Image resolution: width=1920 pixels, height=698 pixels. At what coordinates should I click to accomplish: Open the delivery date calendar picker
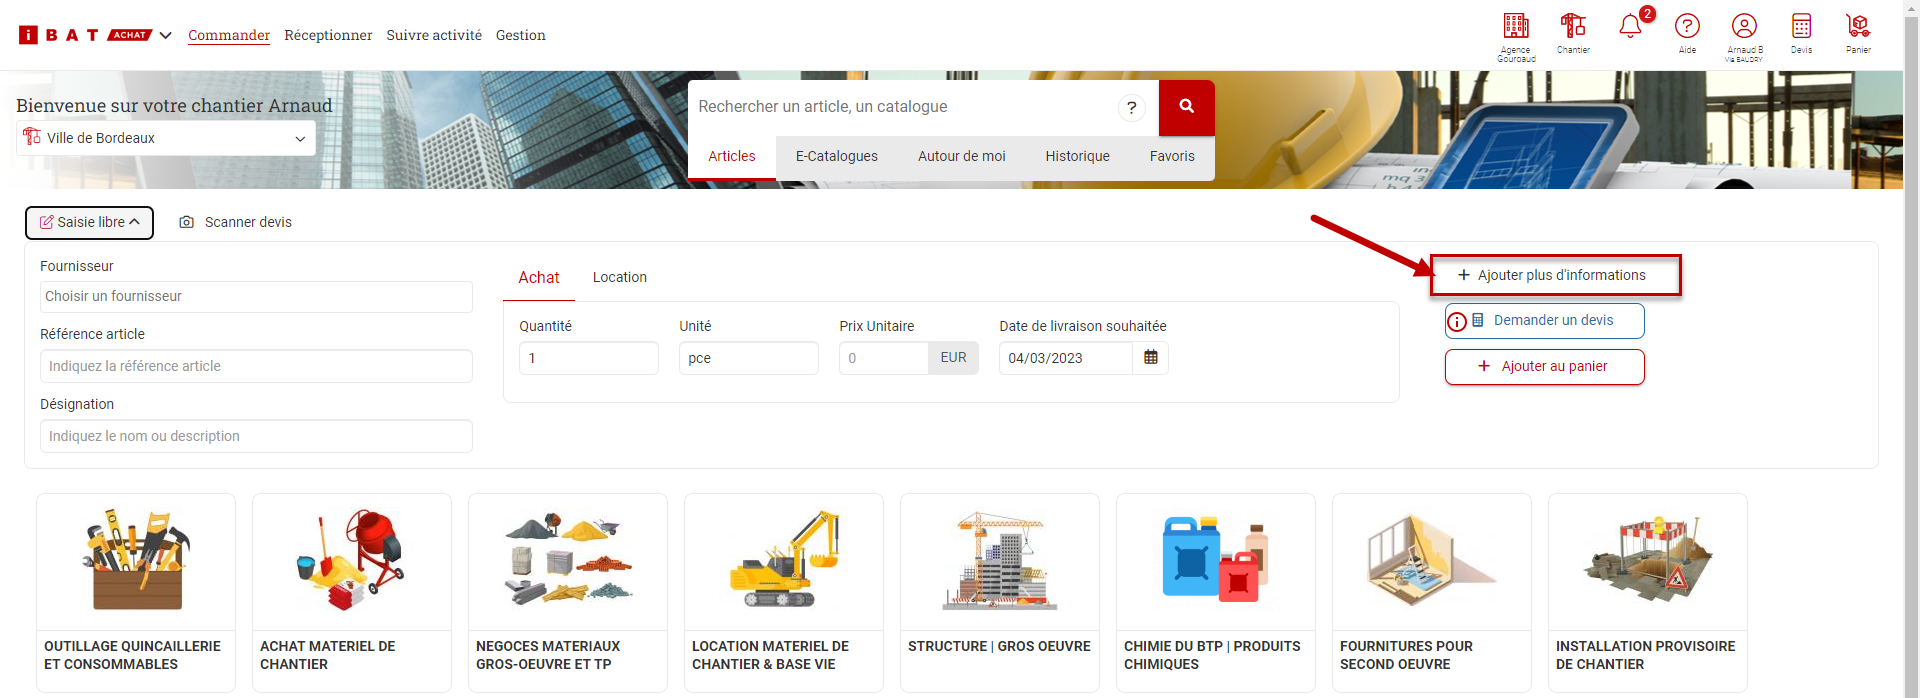pyautogui.click(x=1150, y=358)
